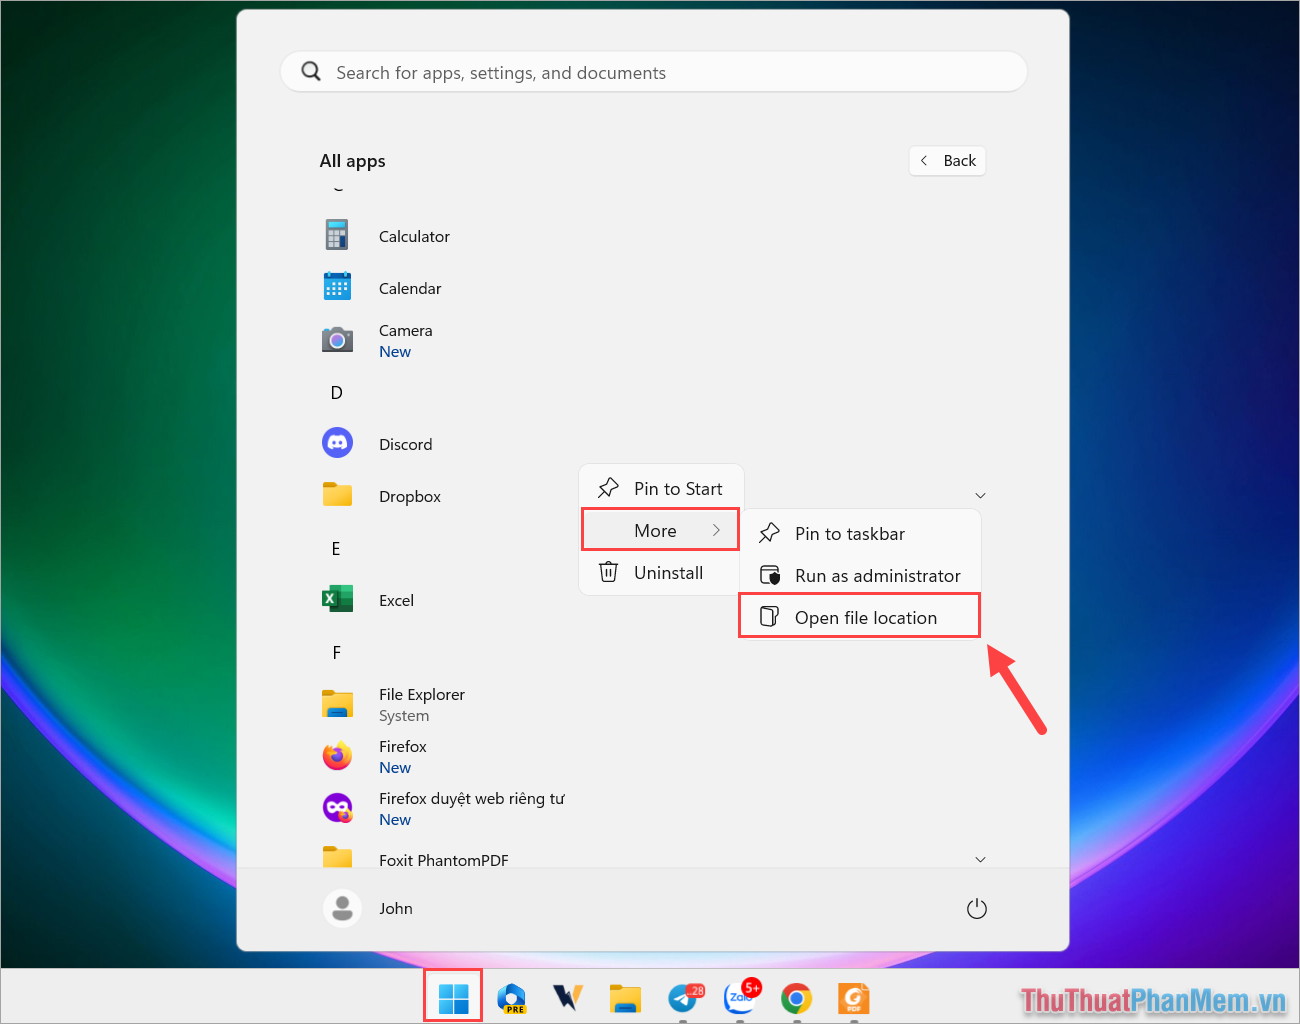The width and height of the screenshot is (1300, 1024).
Task: Open Discord from All apps
Action: point(405,444)
